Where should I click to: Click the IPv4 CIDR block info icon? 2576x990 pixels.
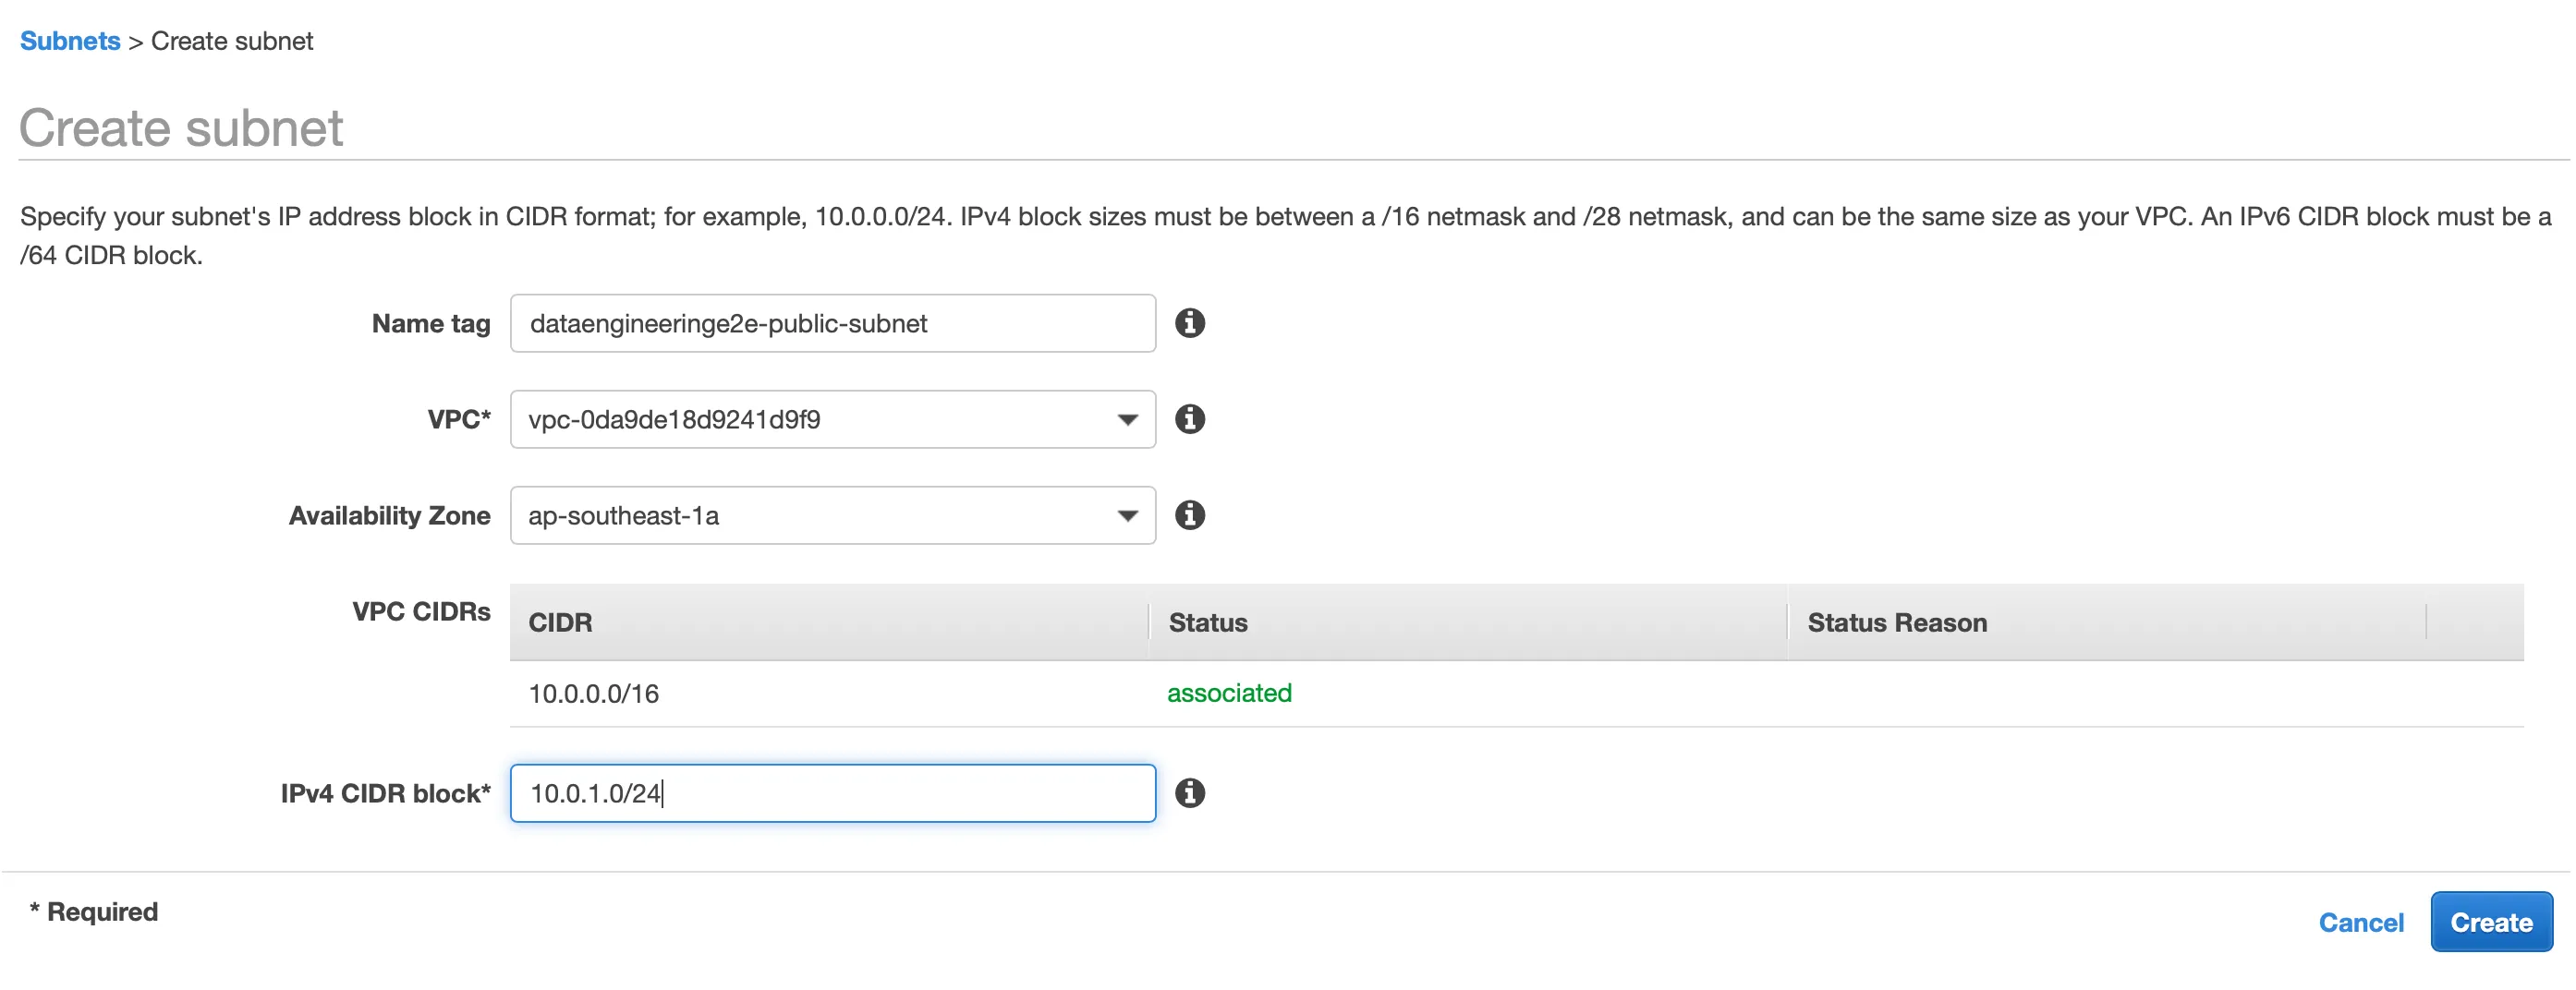[1189, 793]
